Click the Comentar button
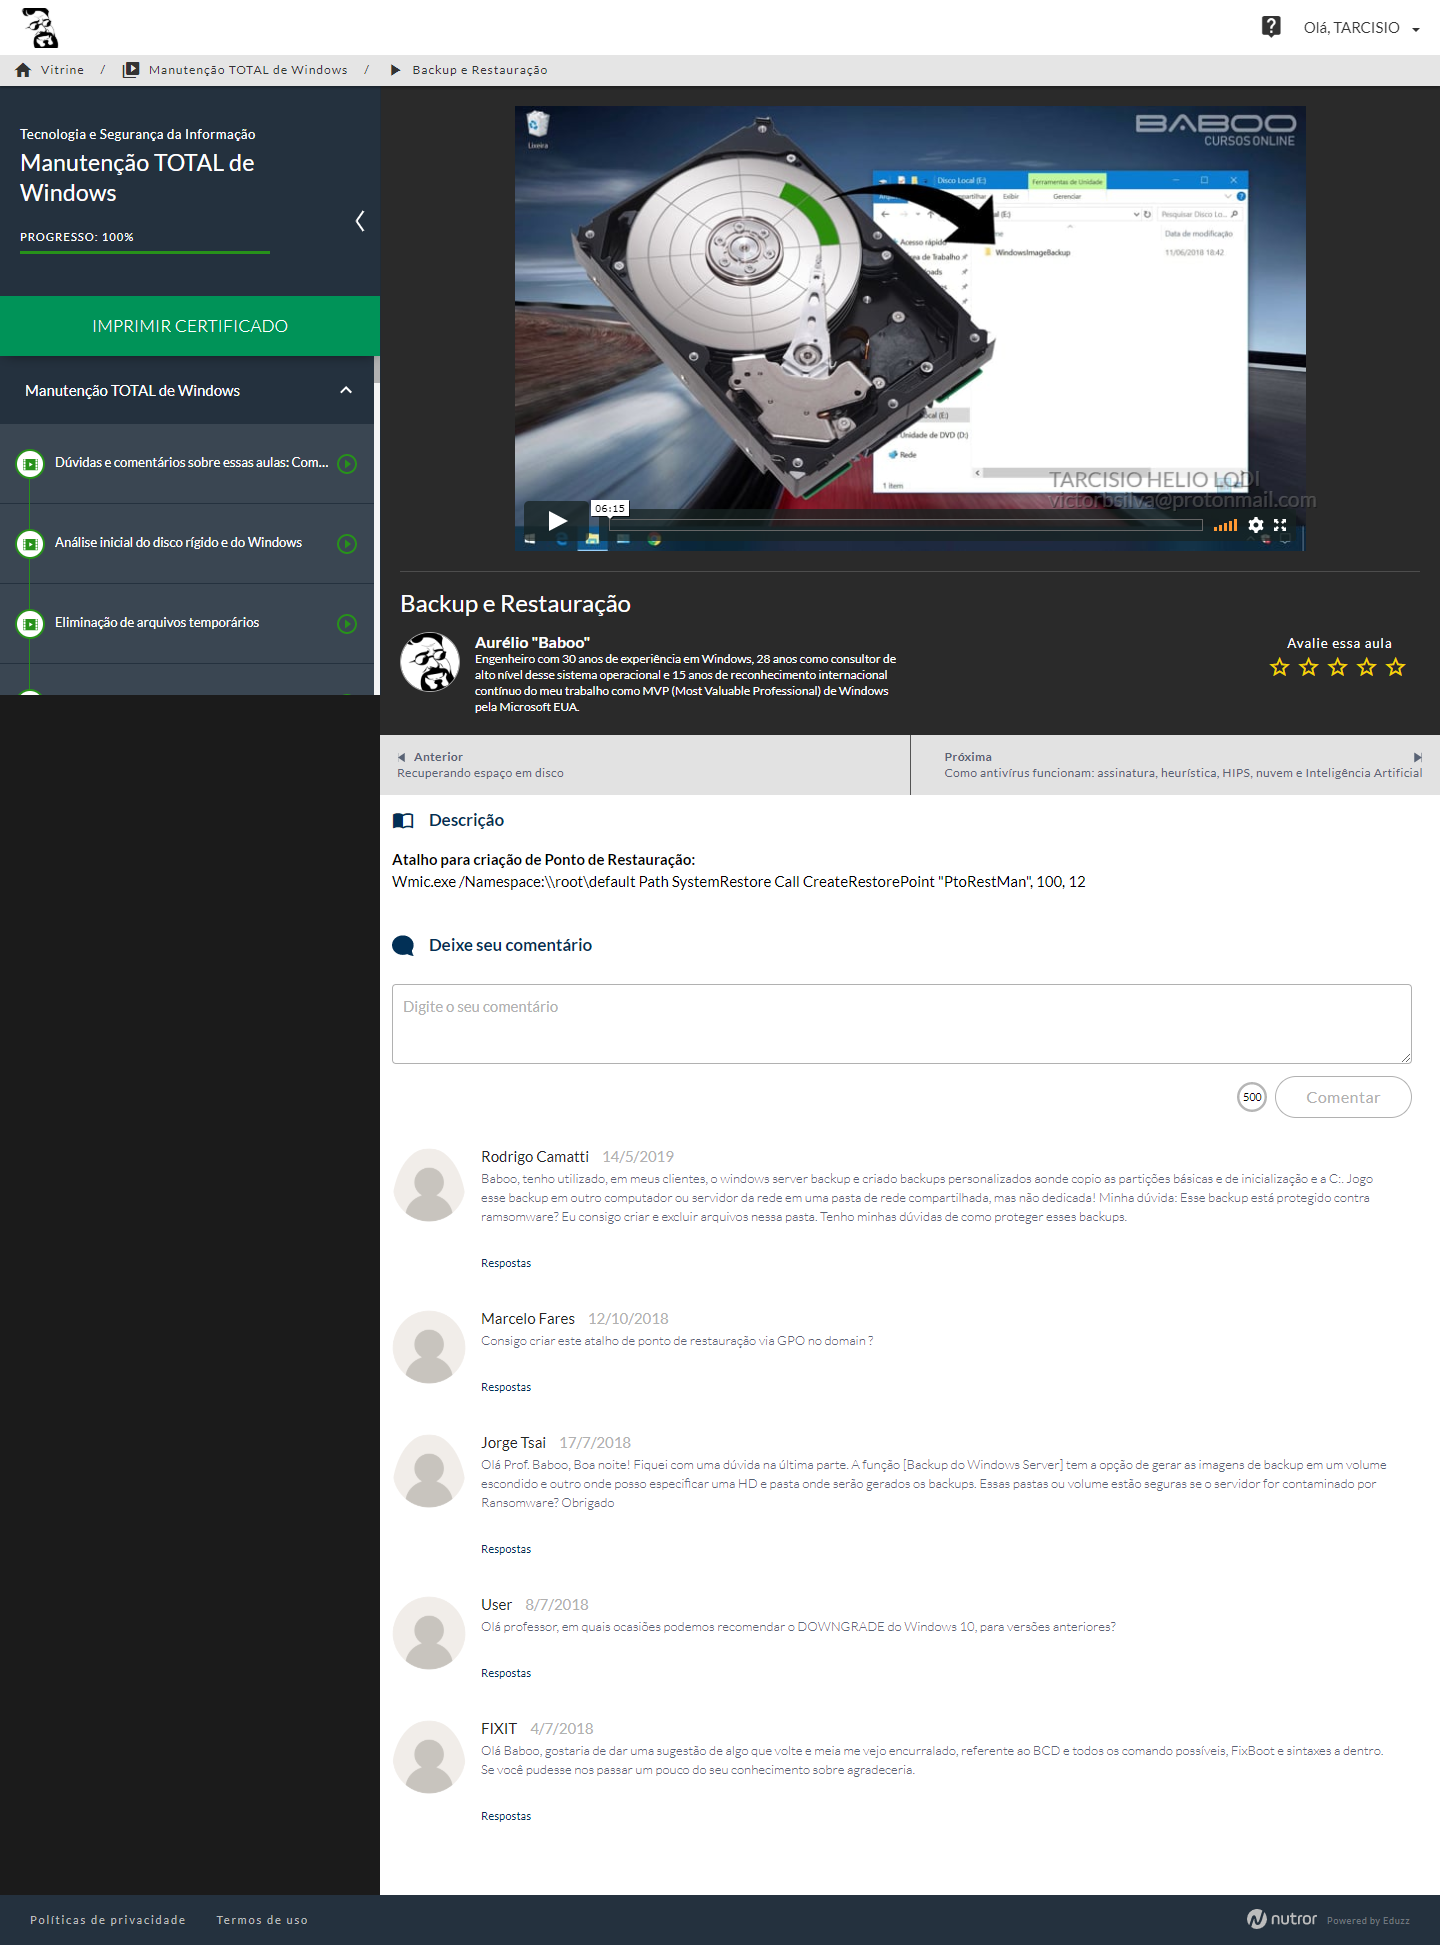This screenshot has height=1945, width=1440. [x=1342, y=1097]
